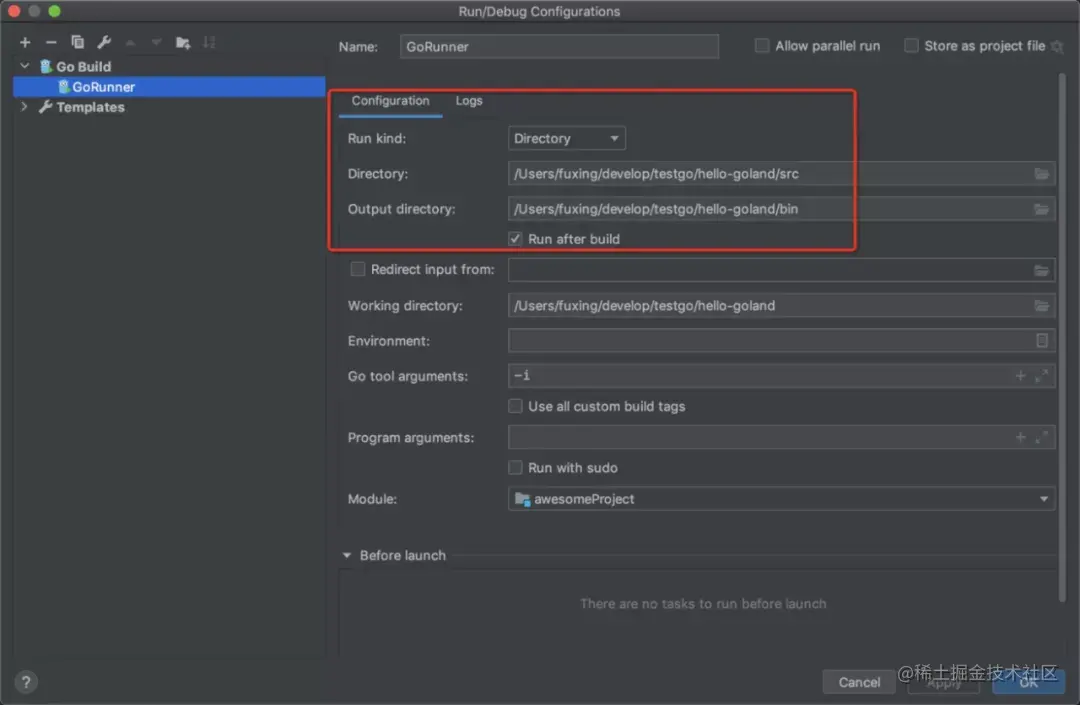Add a new run configuration with plus icon
The width and height of the screenshot is (1080, 705).
25,43
